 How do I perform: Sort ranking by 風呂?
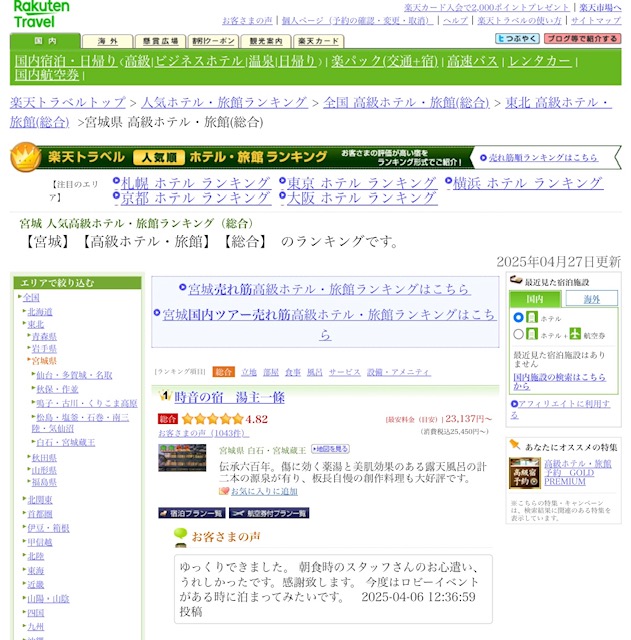click(x=315, y=372)
